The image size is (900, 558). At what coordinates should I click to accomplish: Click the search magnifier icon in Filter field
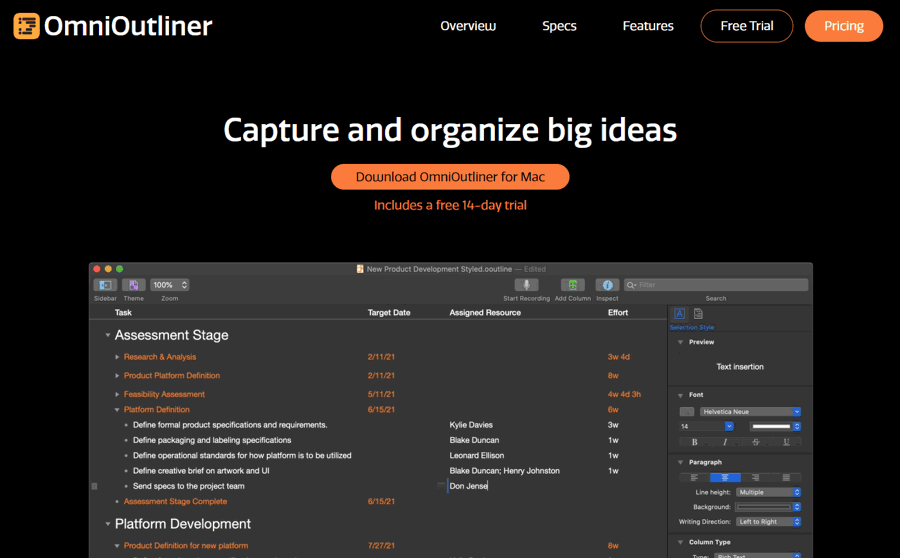[631, 285]
